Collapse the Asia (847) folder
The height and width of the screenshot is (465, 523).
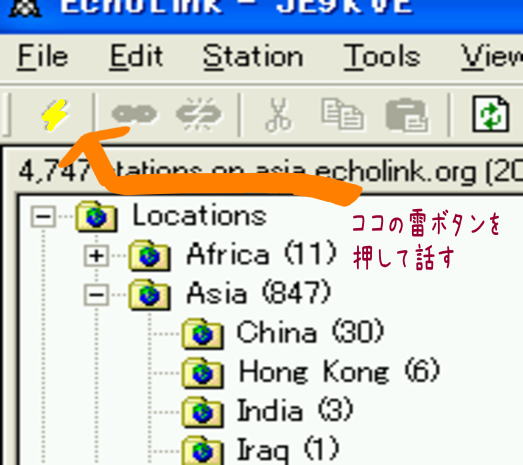(x=96, y=295)
